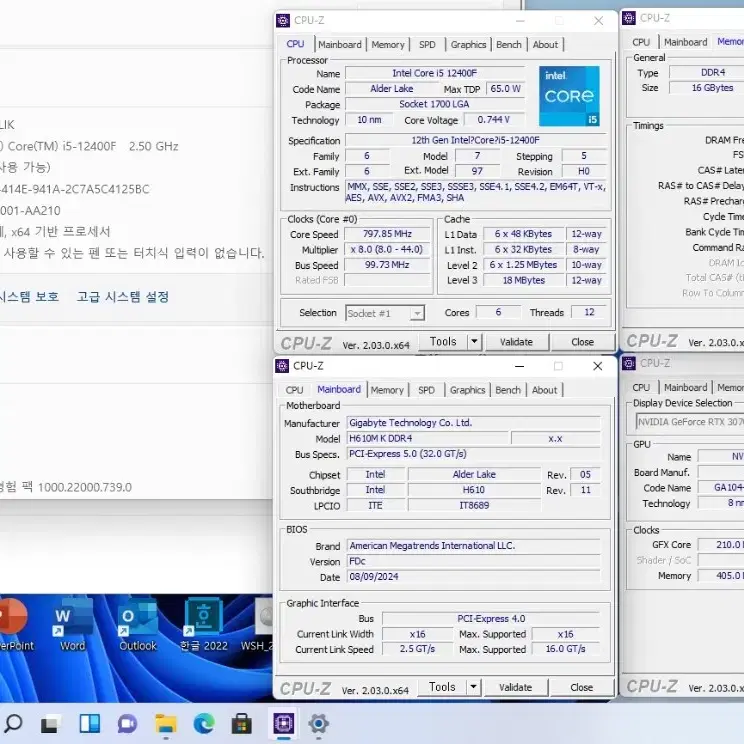Select Memory tab in the Mainboard CPU-Z window

387,390
